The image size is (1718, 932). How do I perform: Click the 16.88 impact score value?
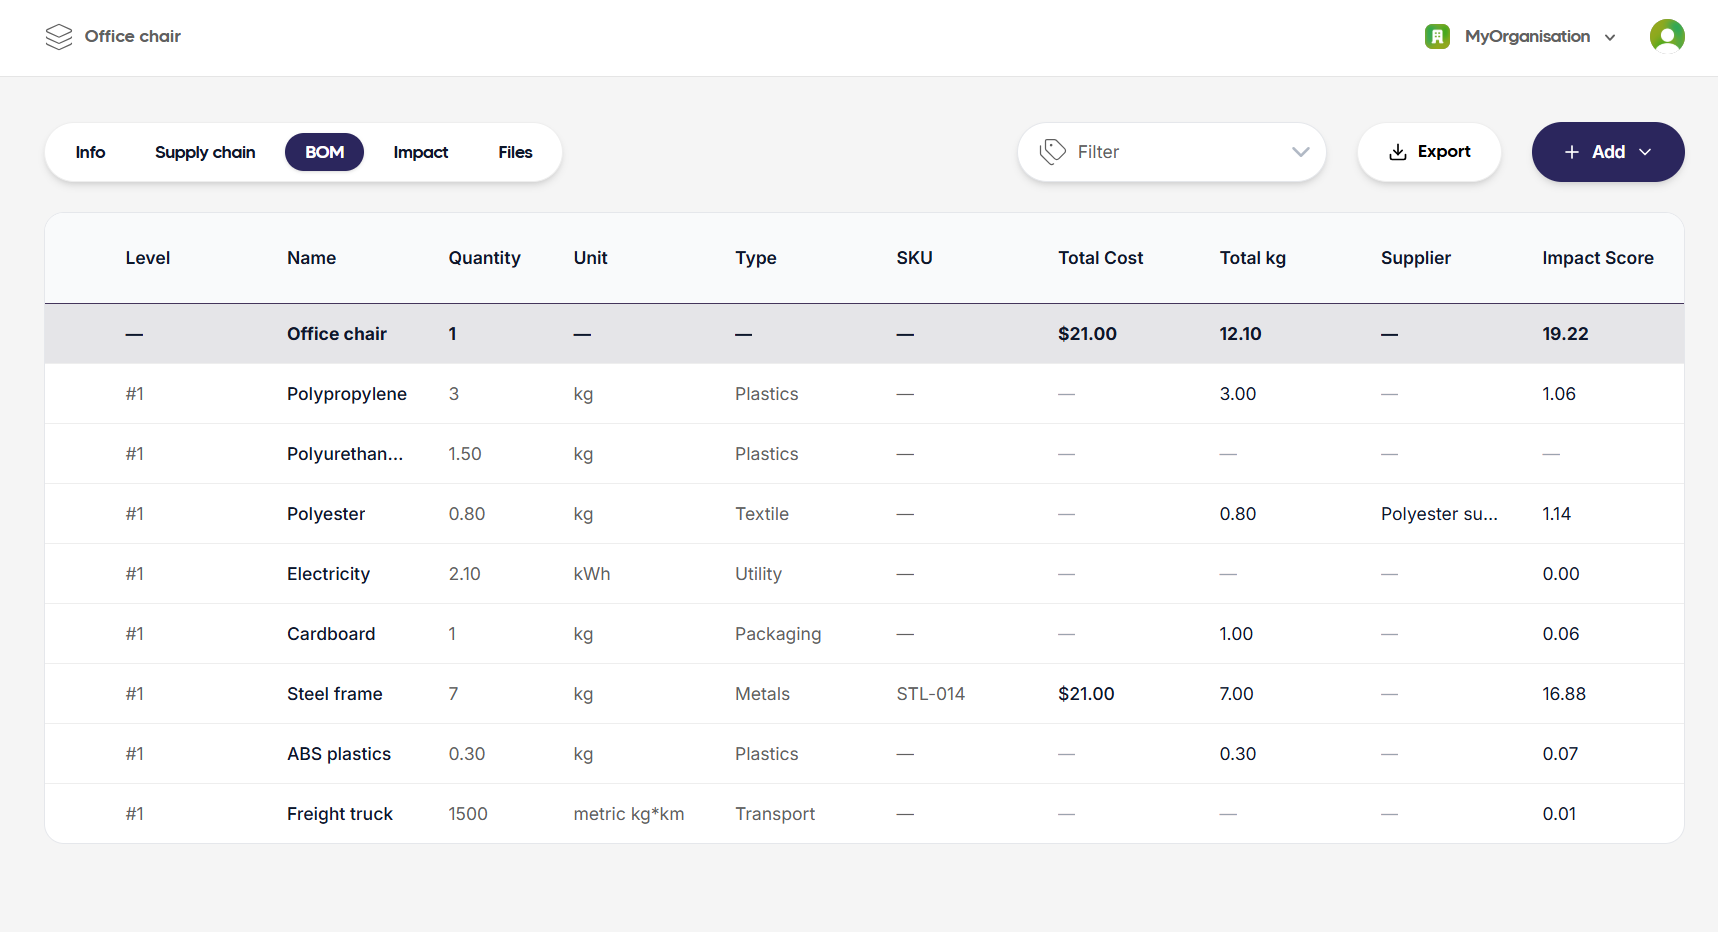click(1564, 694)
